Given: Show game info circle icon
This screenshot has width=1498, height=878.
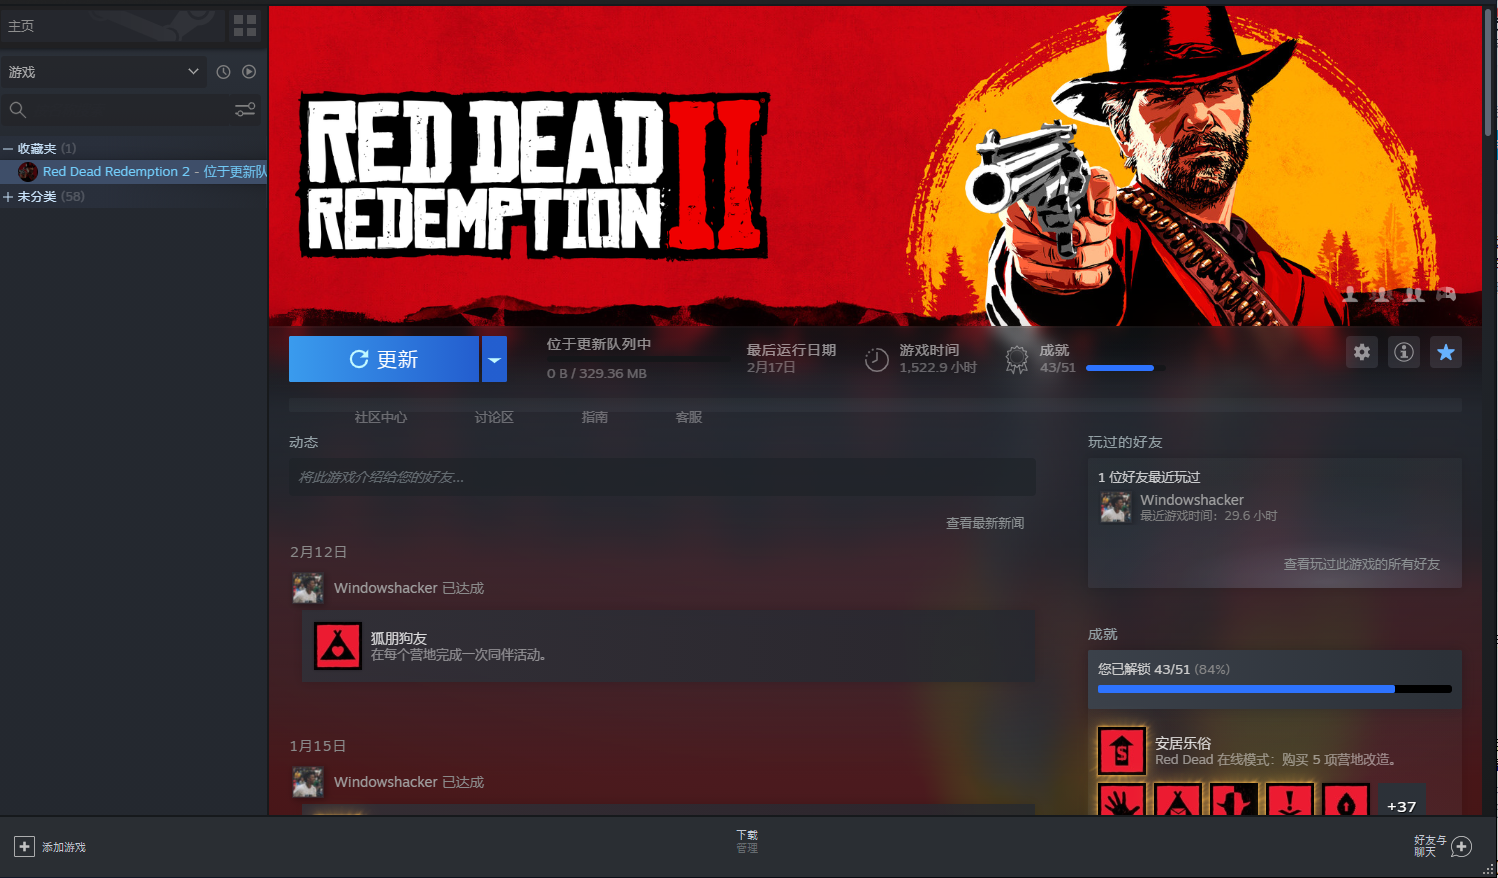Looking at the screenshot, I should tap(1404, 352).
